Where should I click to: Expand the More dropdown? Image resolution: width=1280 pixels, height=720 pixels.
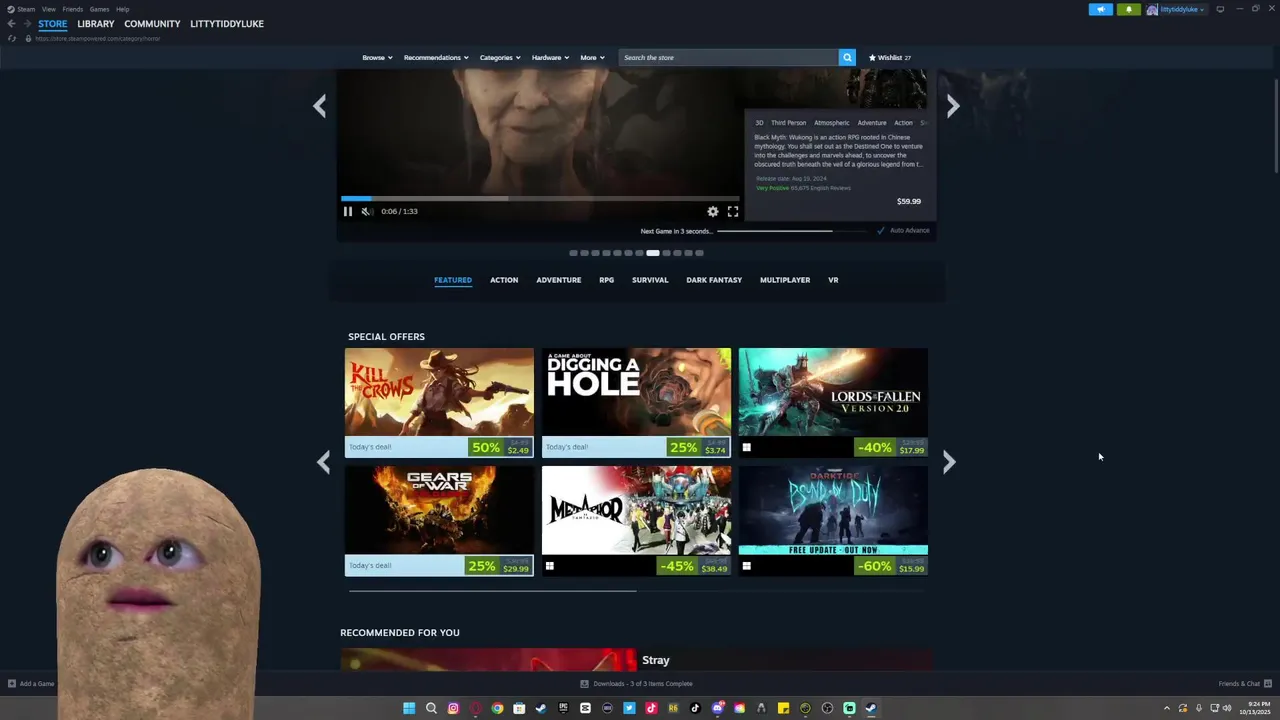tap(592, 57)
